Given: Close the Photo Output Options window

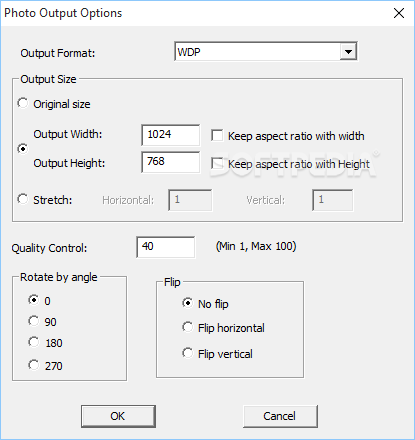Looking at the screenshot, I should (399, 13).
